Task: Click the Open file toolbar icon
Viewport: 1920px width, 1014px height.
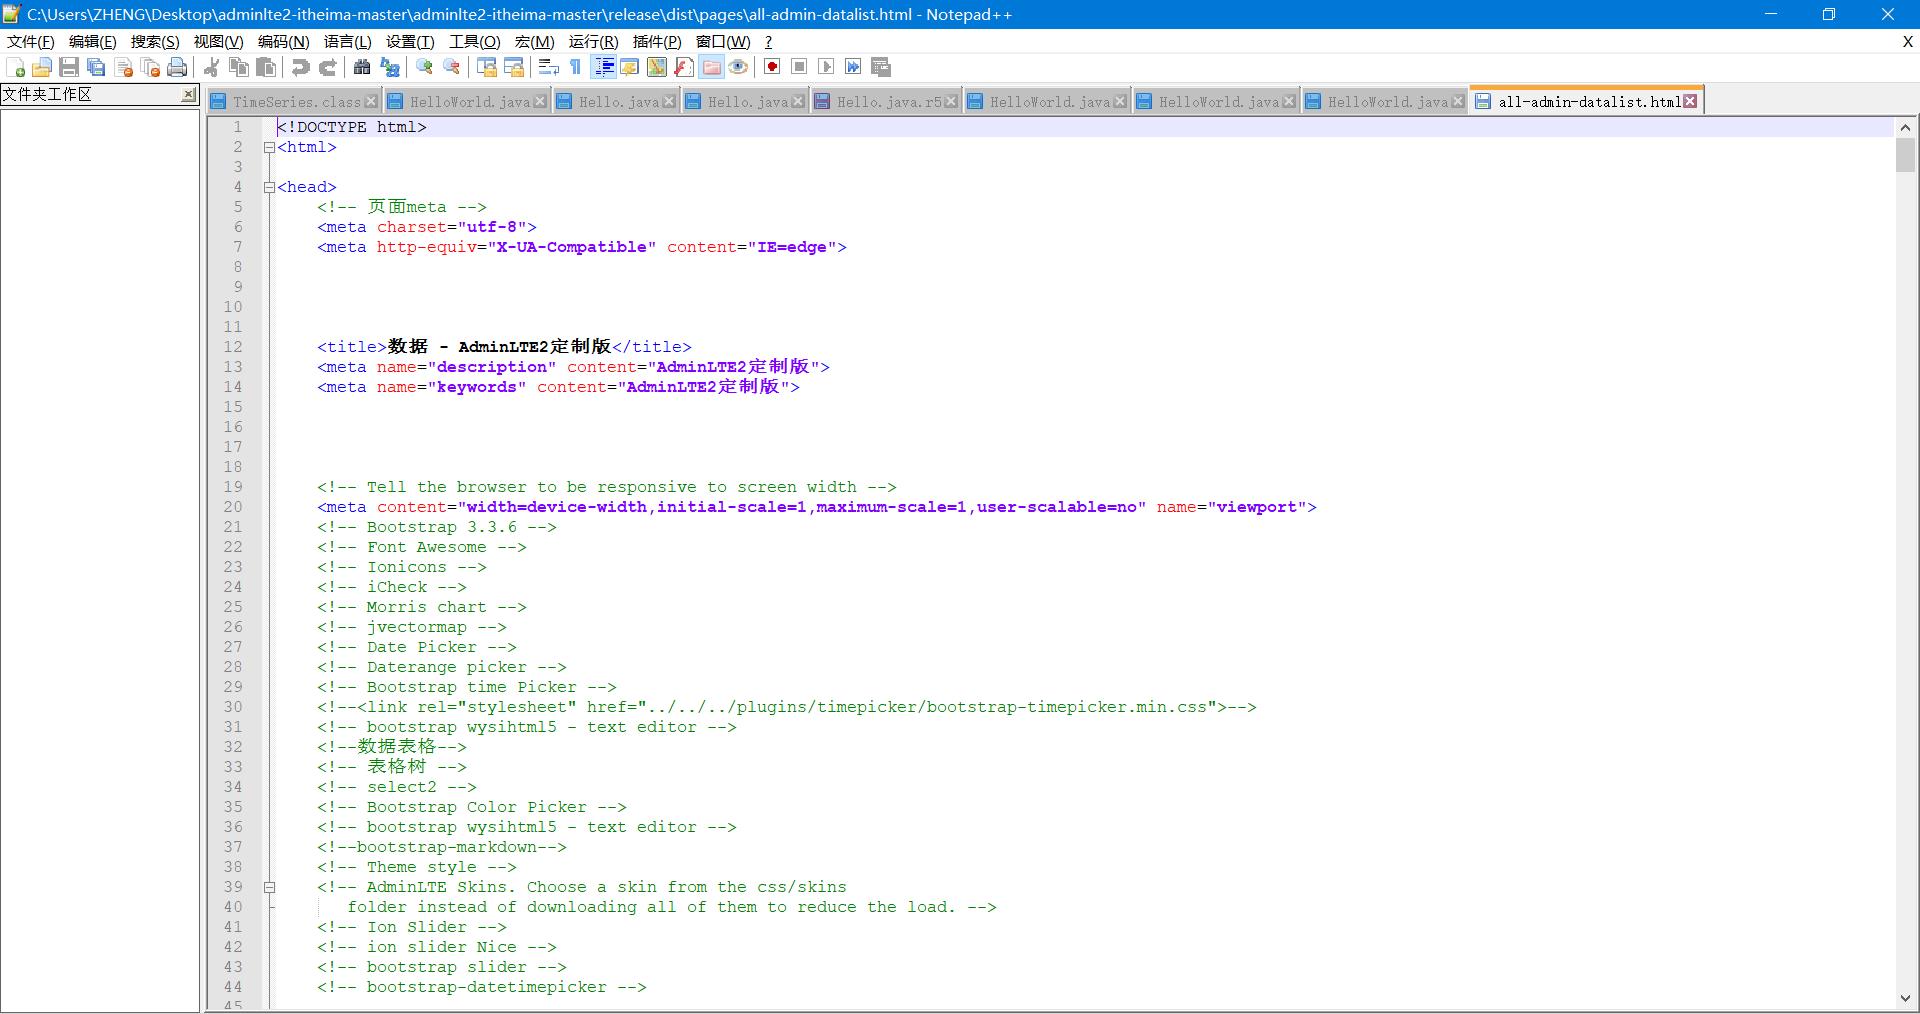Action: (42, 67)
